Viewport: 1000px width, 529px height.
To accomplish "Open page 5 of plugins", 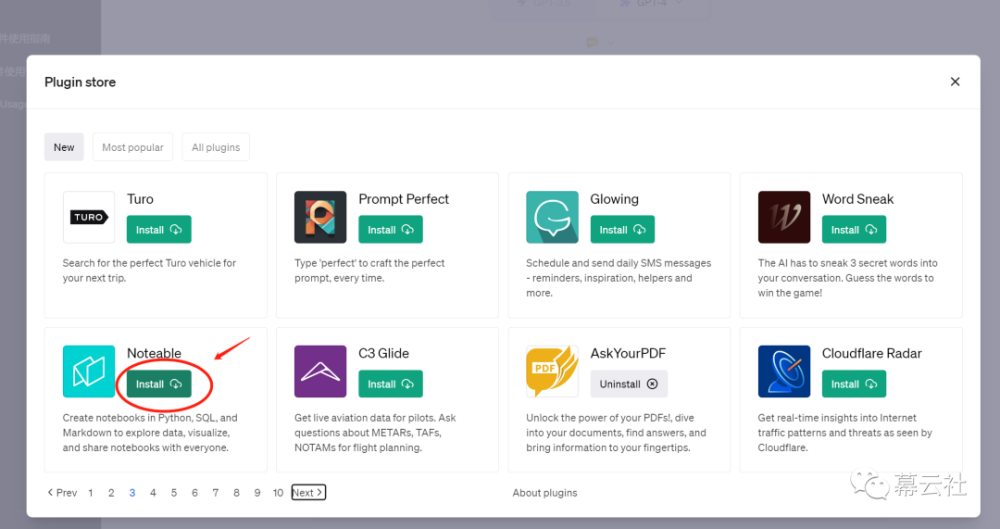I will click(173, 493).
